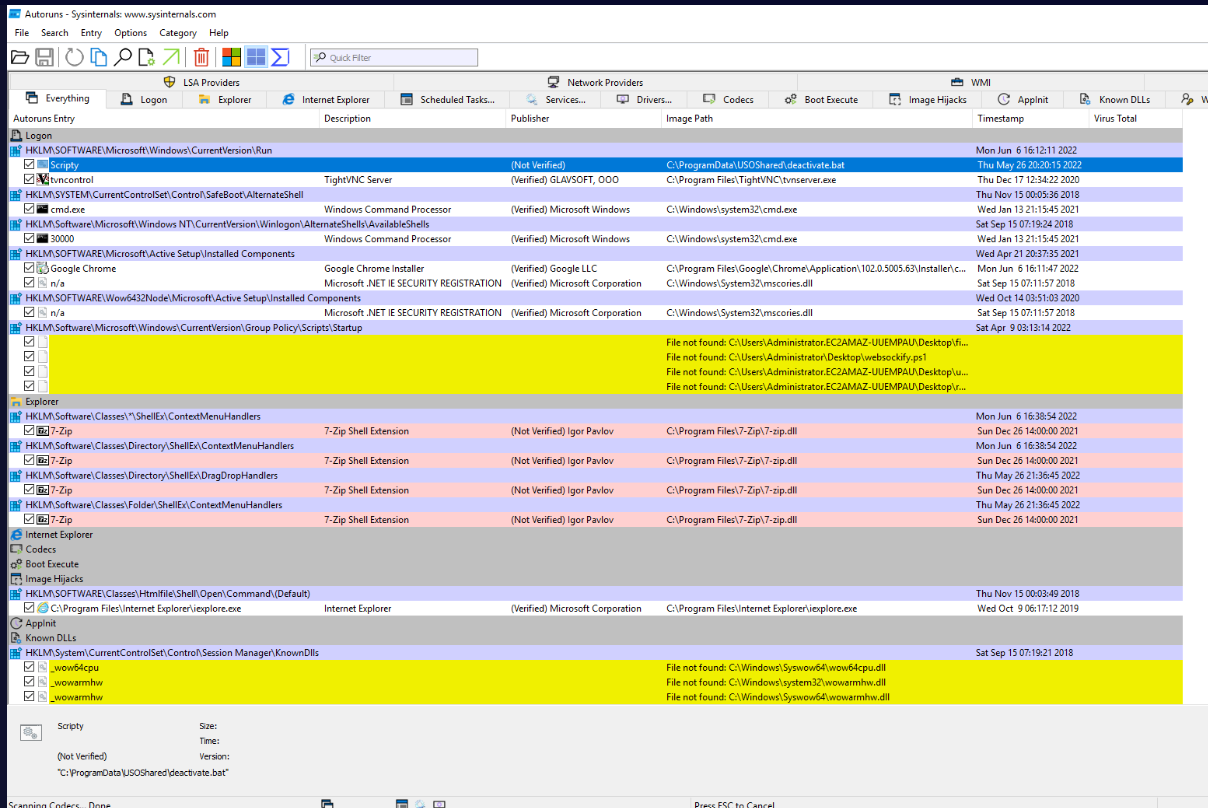Click the iexplore.exe entry icon
This screenshot has width=1208, height=808.
pyautogui.click(x=43, y=608)
